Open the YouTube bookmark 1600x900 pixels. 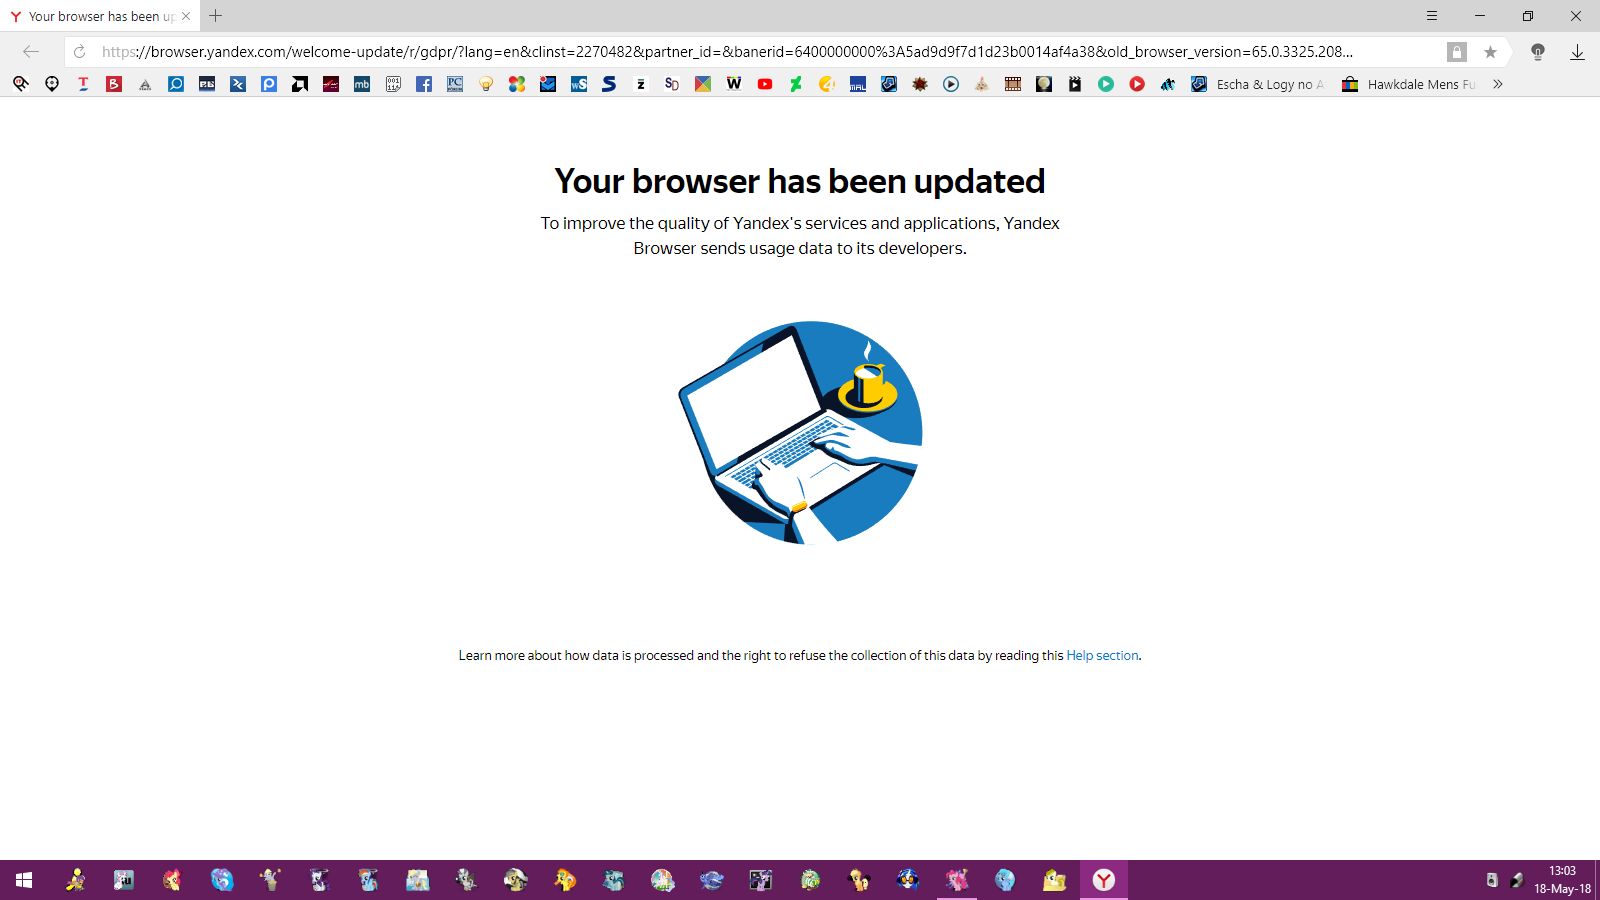765,84
